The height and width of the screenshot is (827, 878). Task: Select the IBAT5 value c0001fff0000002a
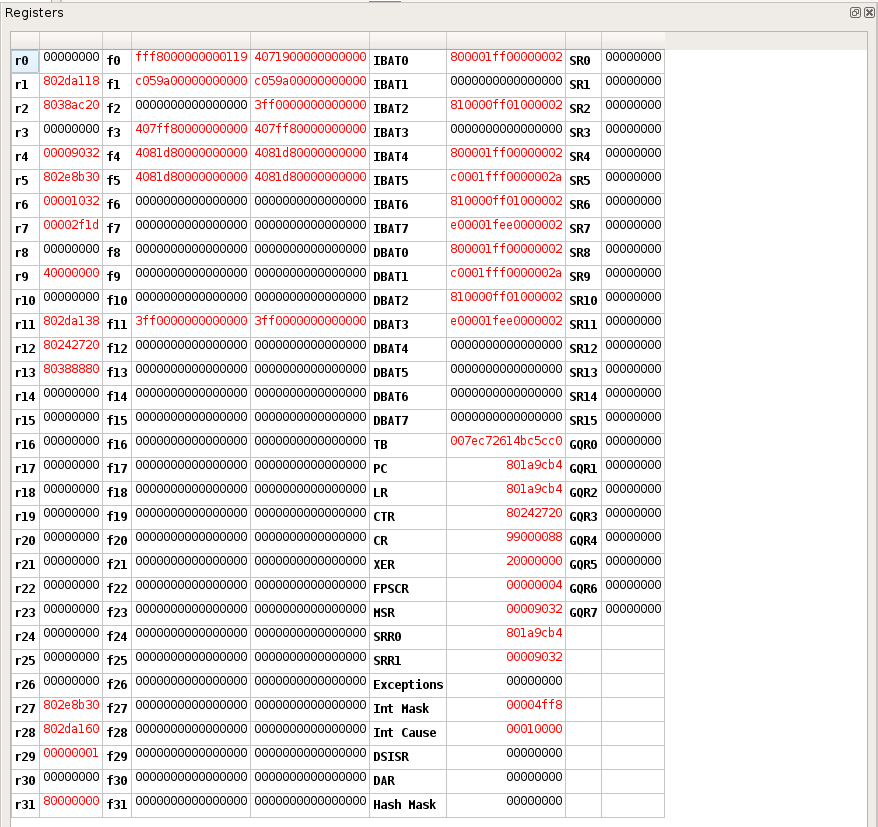(506, 177)
